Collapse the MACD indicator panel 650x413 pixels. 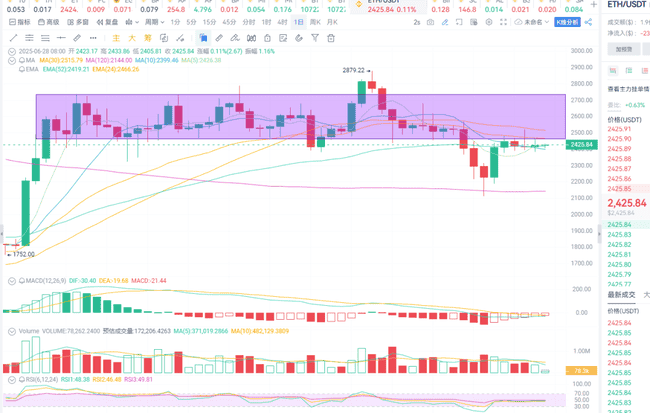tap(12, 281)
